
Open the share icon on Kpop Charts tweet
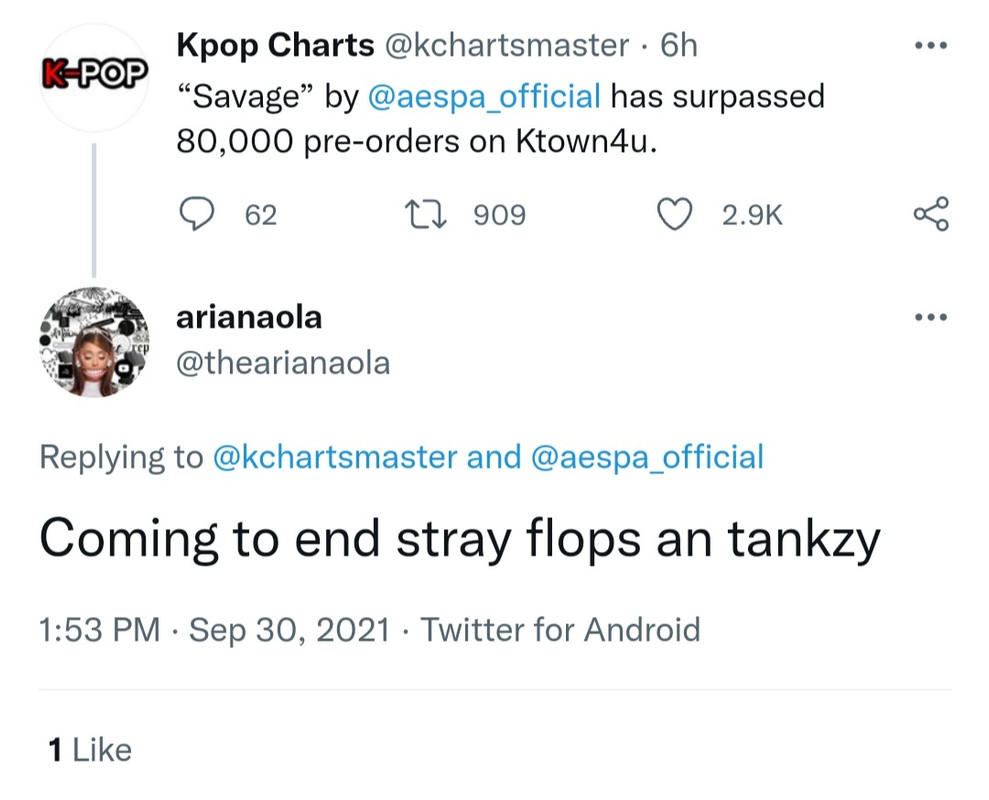coord(931,213)
